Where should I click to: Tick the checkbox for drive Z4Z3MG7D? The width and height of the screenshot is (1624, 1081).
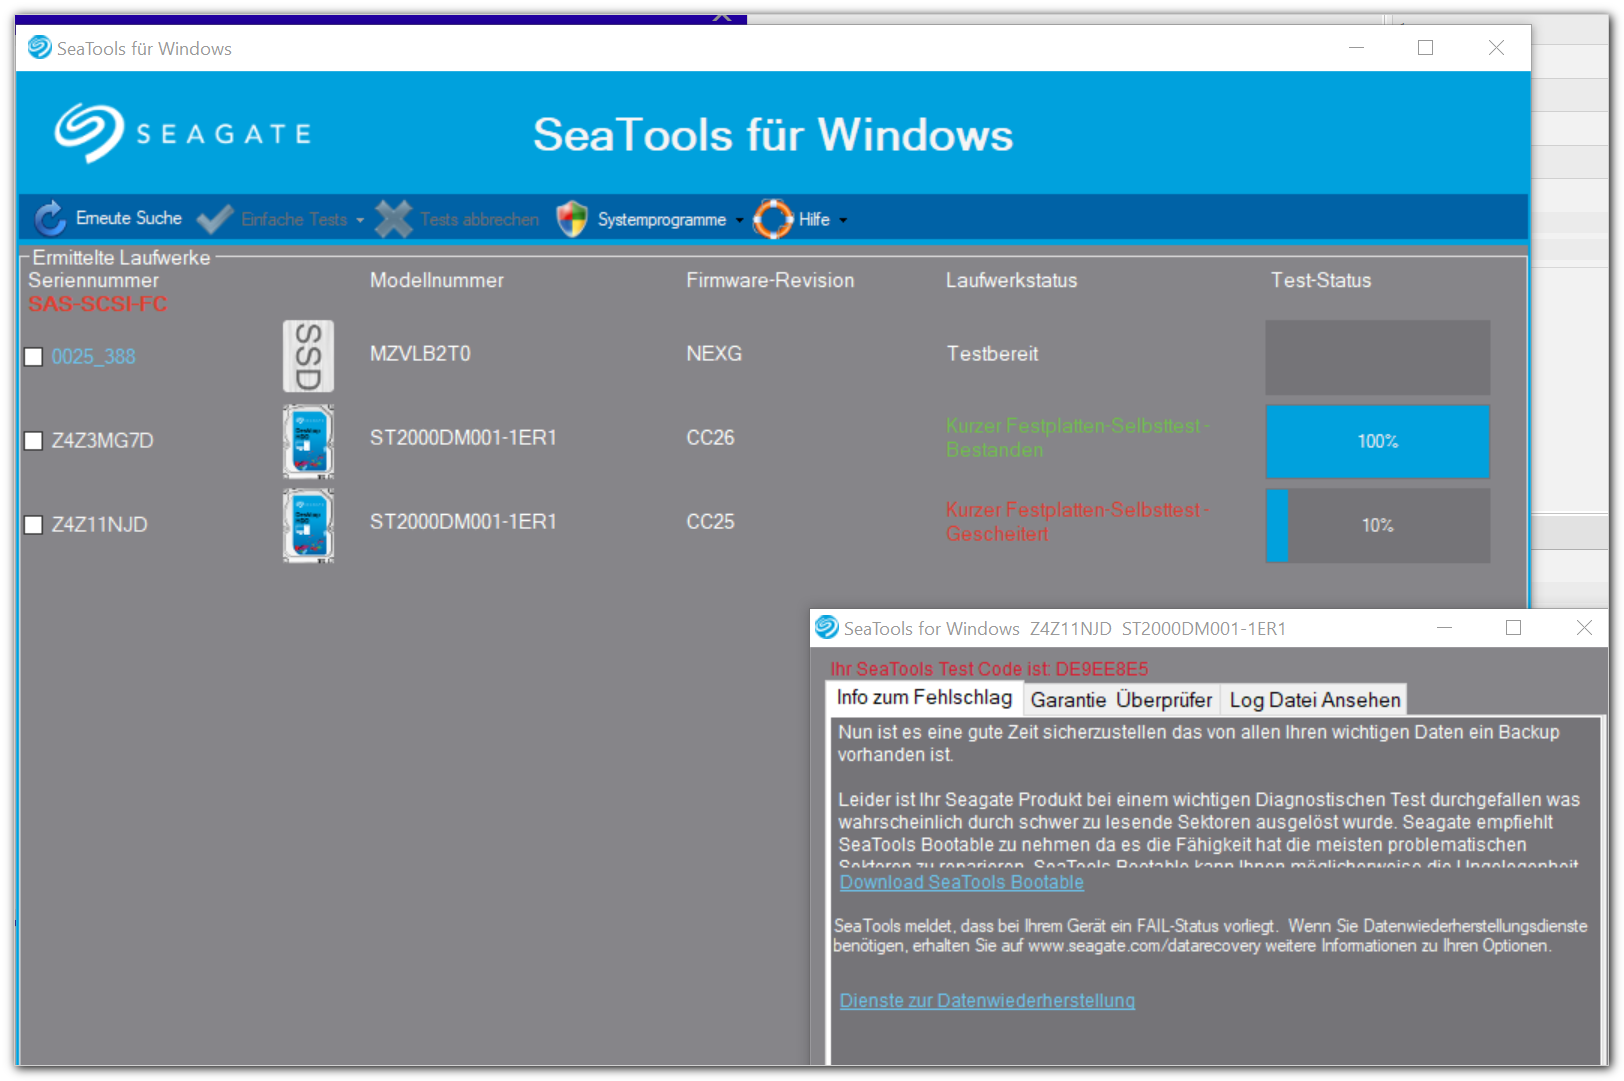pos(33,441)
